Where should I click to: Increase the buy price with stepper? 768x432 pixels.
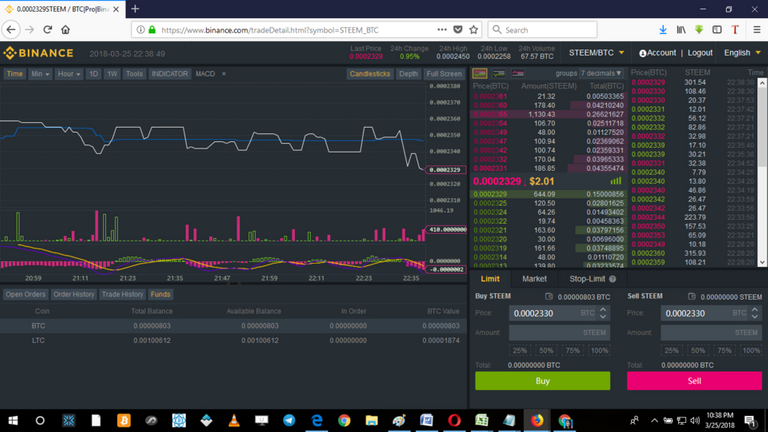click(x=603, y=310)
